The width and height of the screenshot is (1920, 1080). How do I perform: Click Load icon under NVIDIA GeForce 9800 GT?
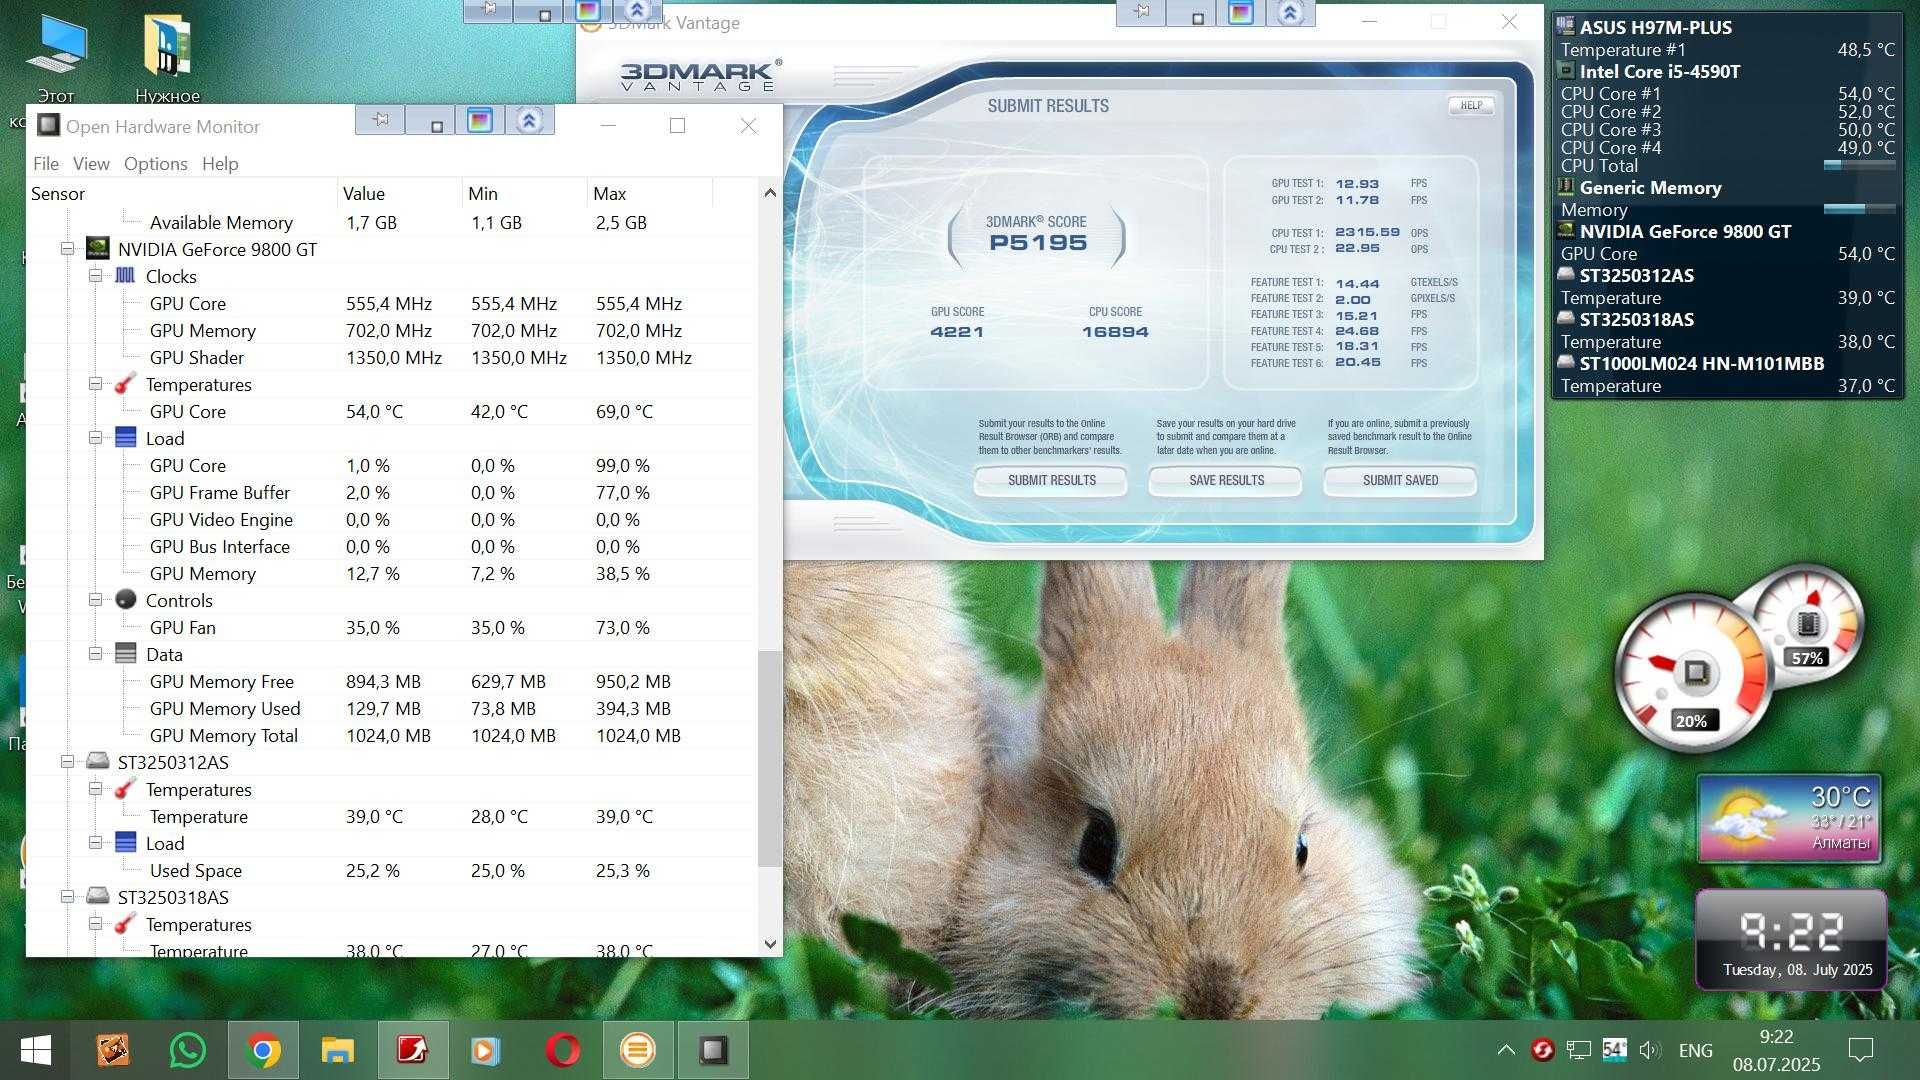[125, 437]
